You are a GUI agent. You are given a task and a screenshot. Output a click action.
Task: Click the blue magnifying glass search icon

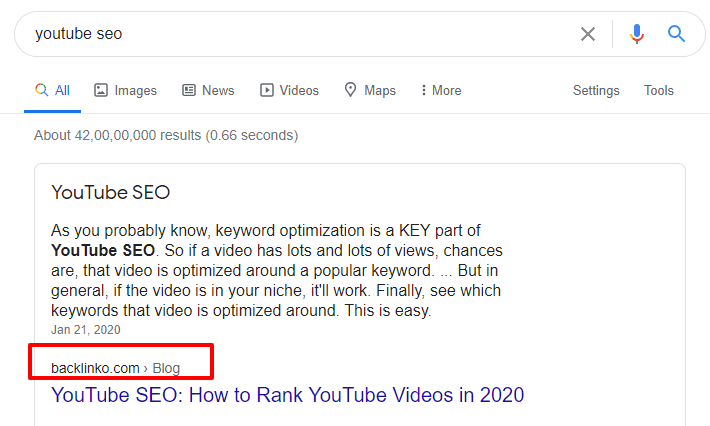(676, 34)
